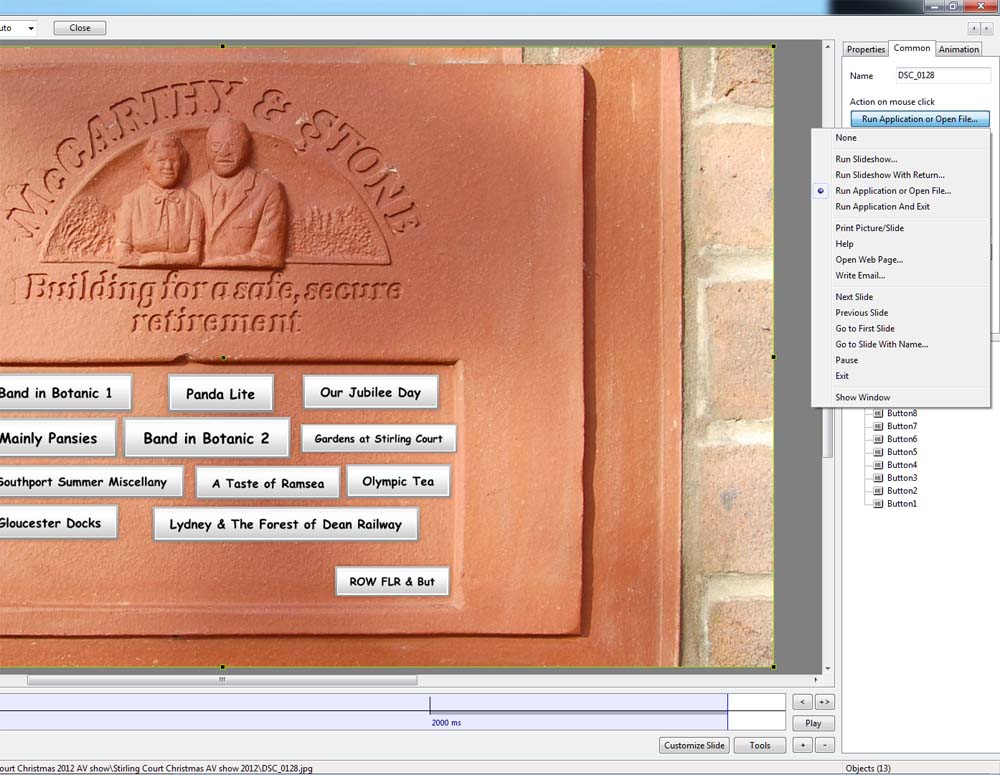Click the Gloucester Docks slide button

click(57, 522)
